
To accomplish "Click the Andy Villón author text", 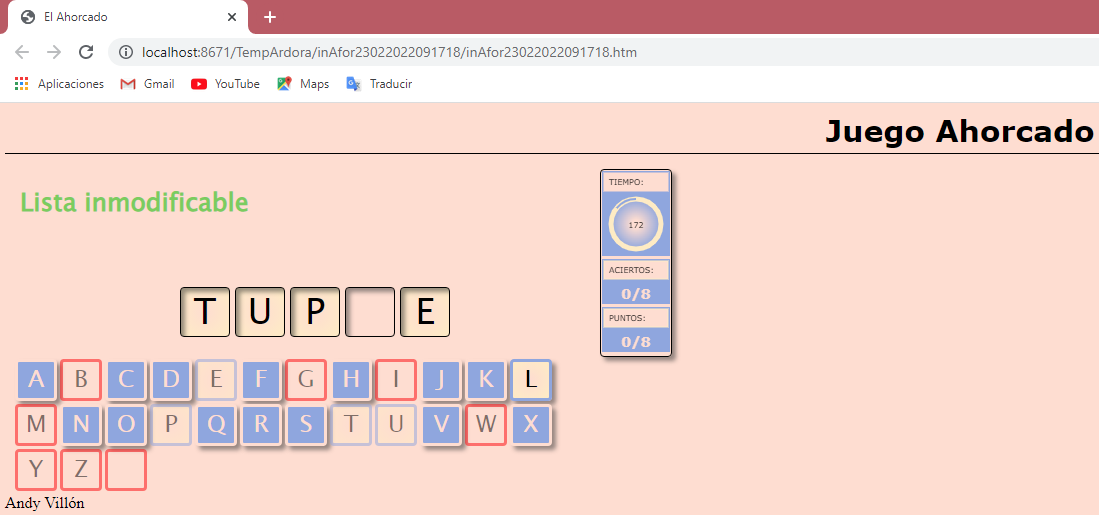I will (45, 503).
